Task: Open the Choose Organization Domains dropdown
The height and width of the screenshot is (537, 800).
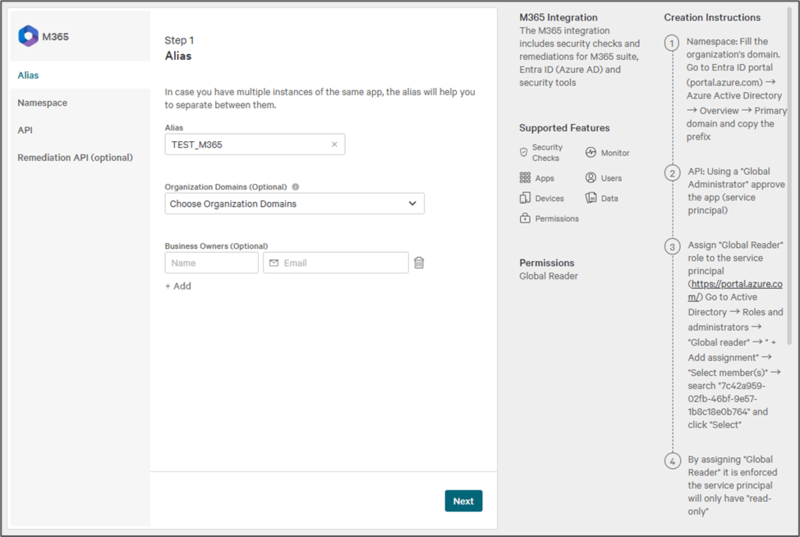Action: tap(294, 203)
